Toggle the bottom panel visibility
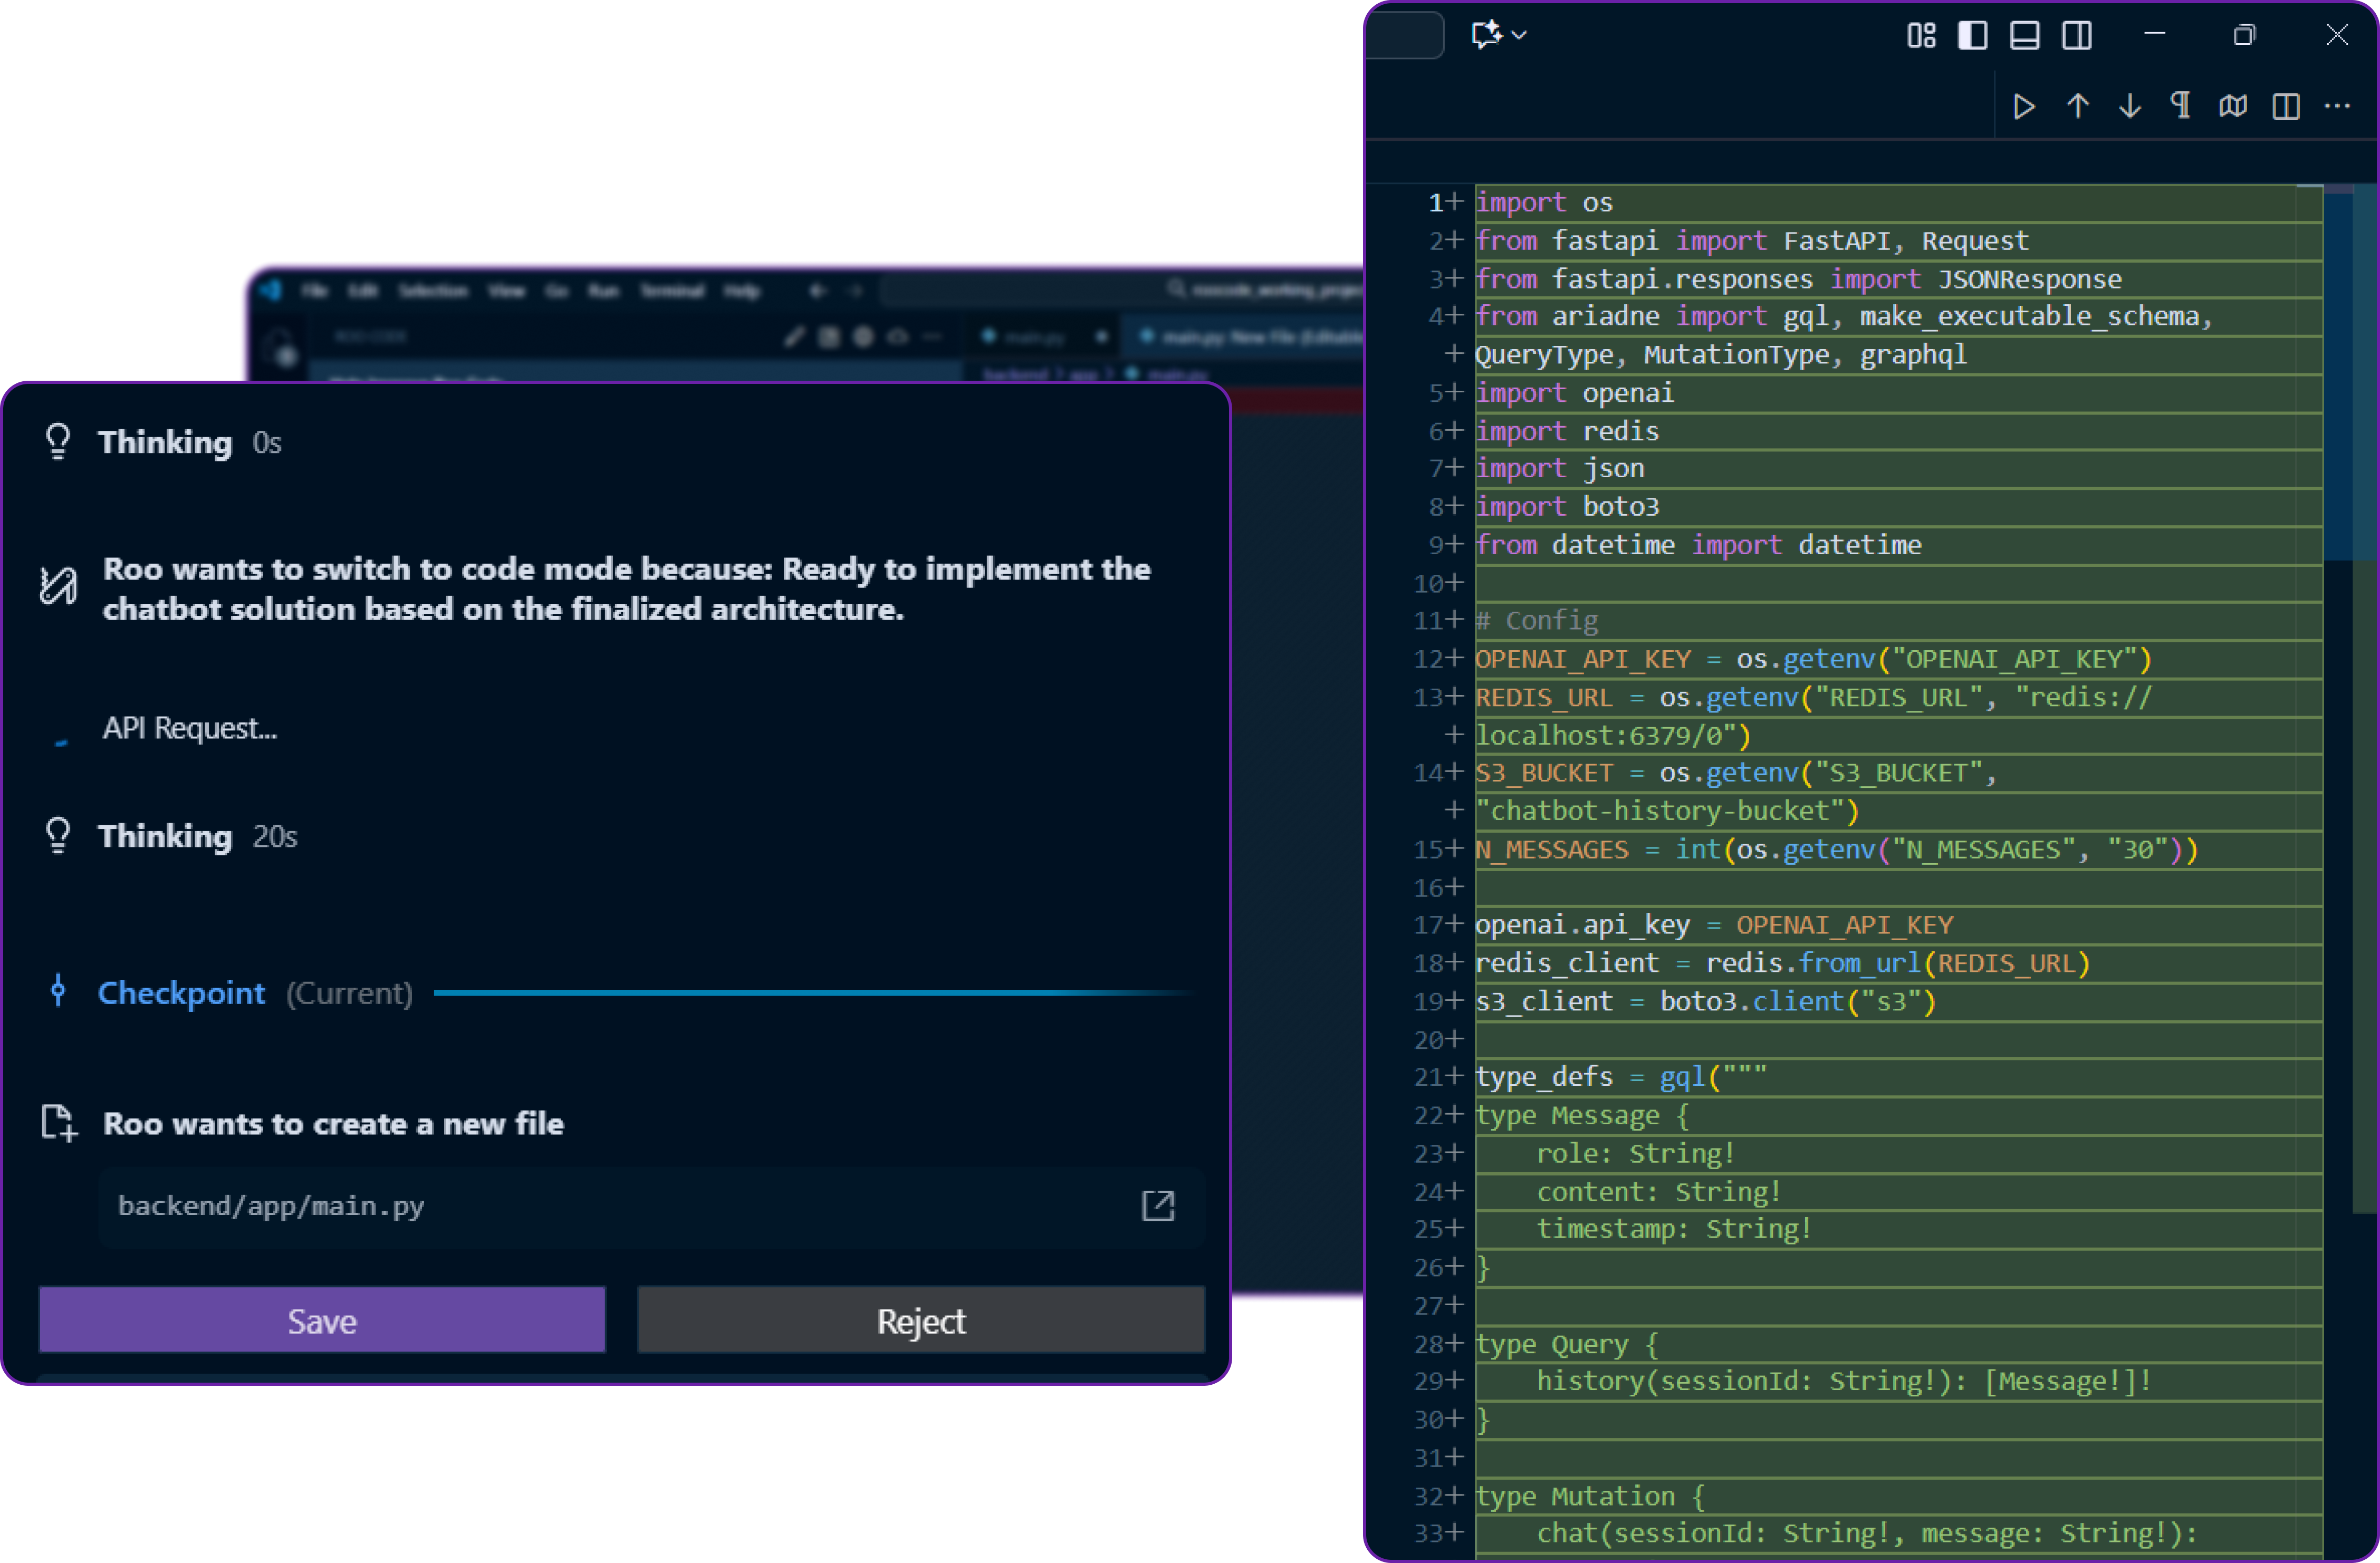Image resolution: width=2380 pixels, height=1563 pixels. point(2024,36)
